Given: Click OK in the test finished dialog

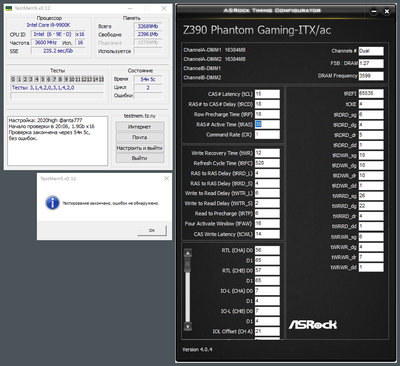Looking at the screenshot, I should pyautogui.click(x=152, y=230).
